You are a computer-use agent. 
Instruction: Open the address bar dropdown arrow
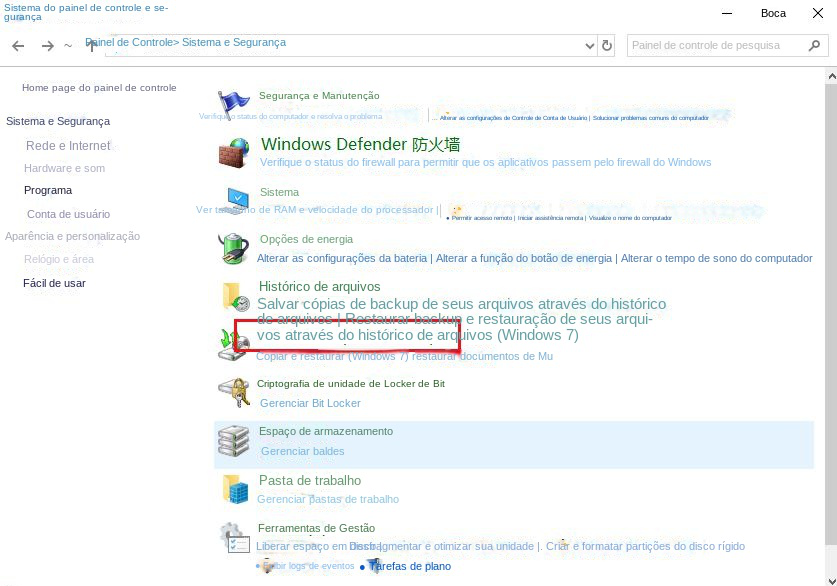click(592, 45)
